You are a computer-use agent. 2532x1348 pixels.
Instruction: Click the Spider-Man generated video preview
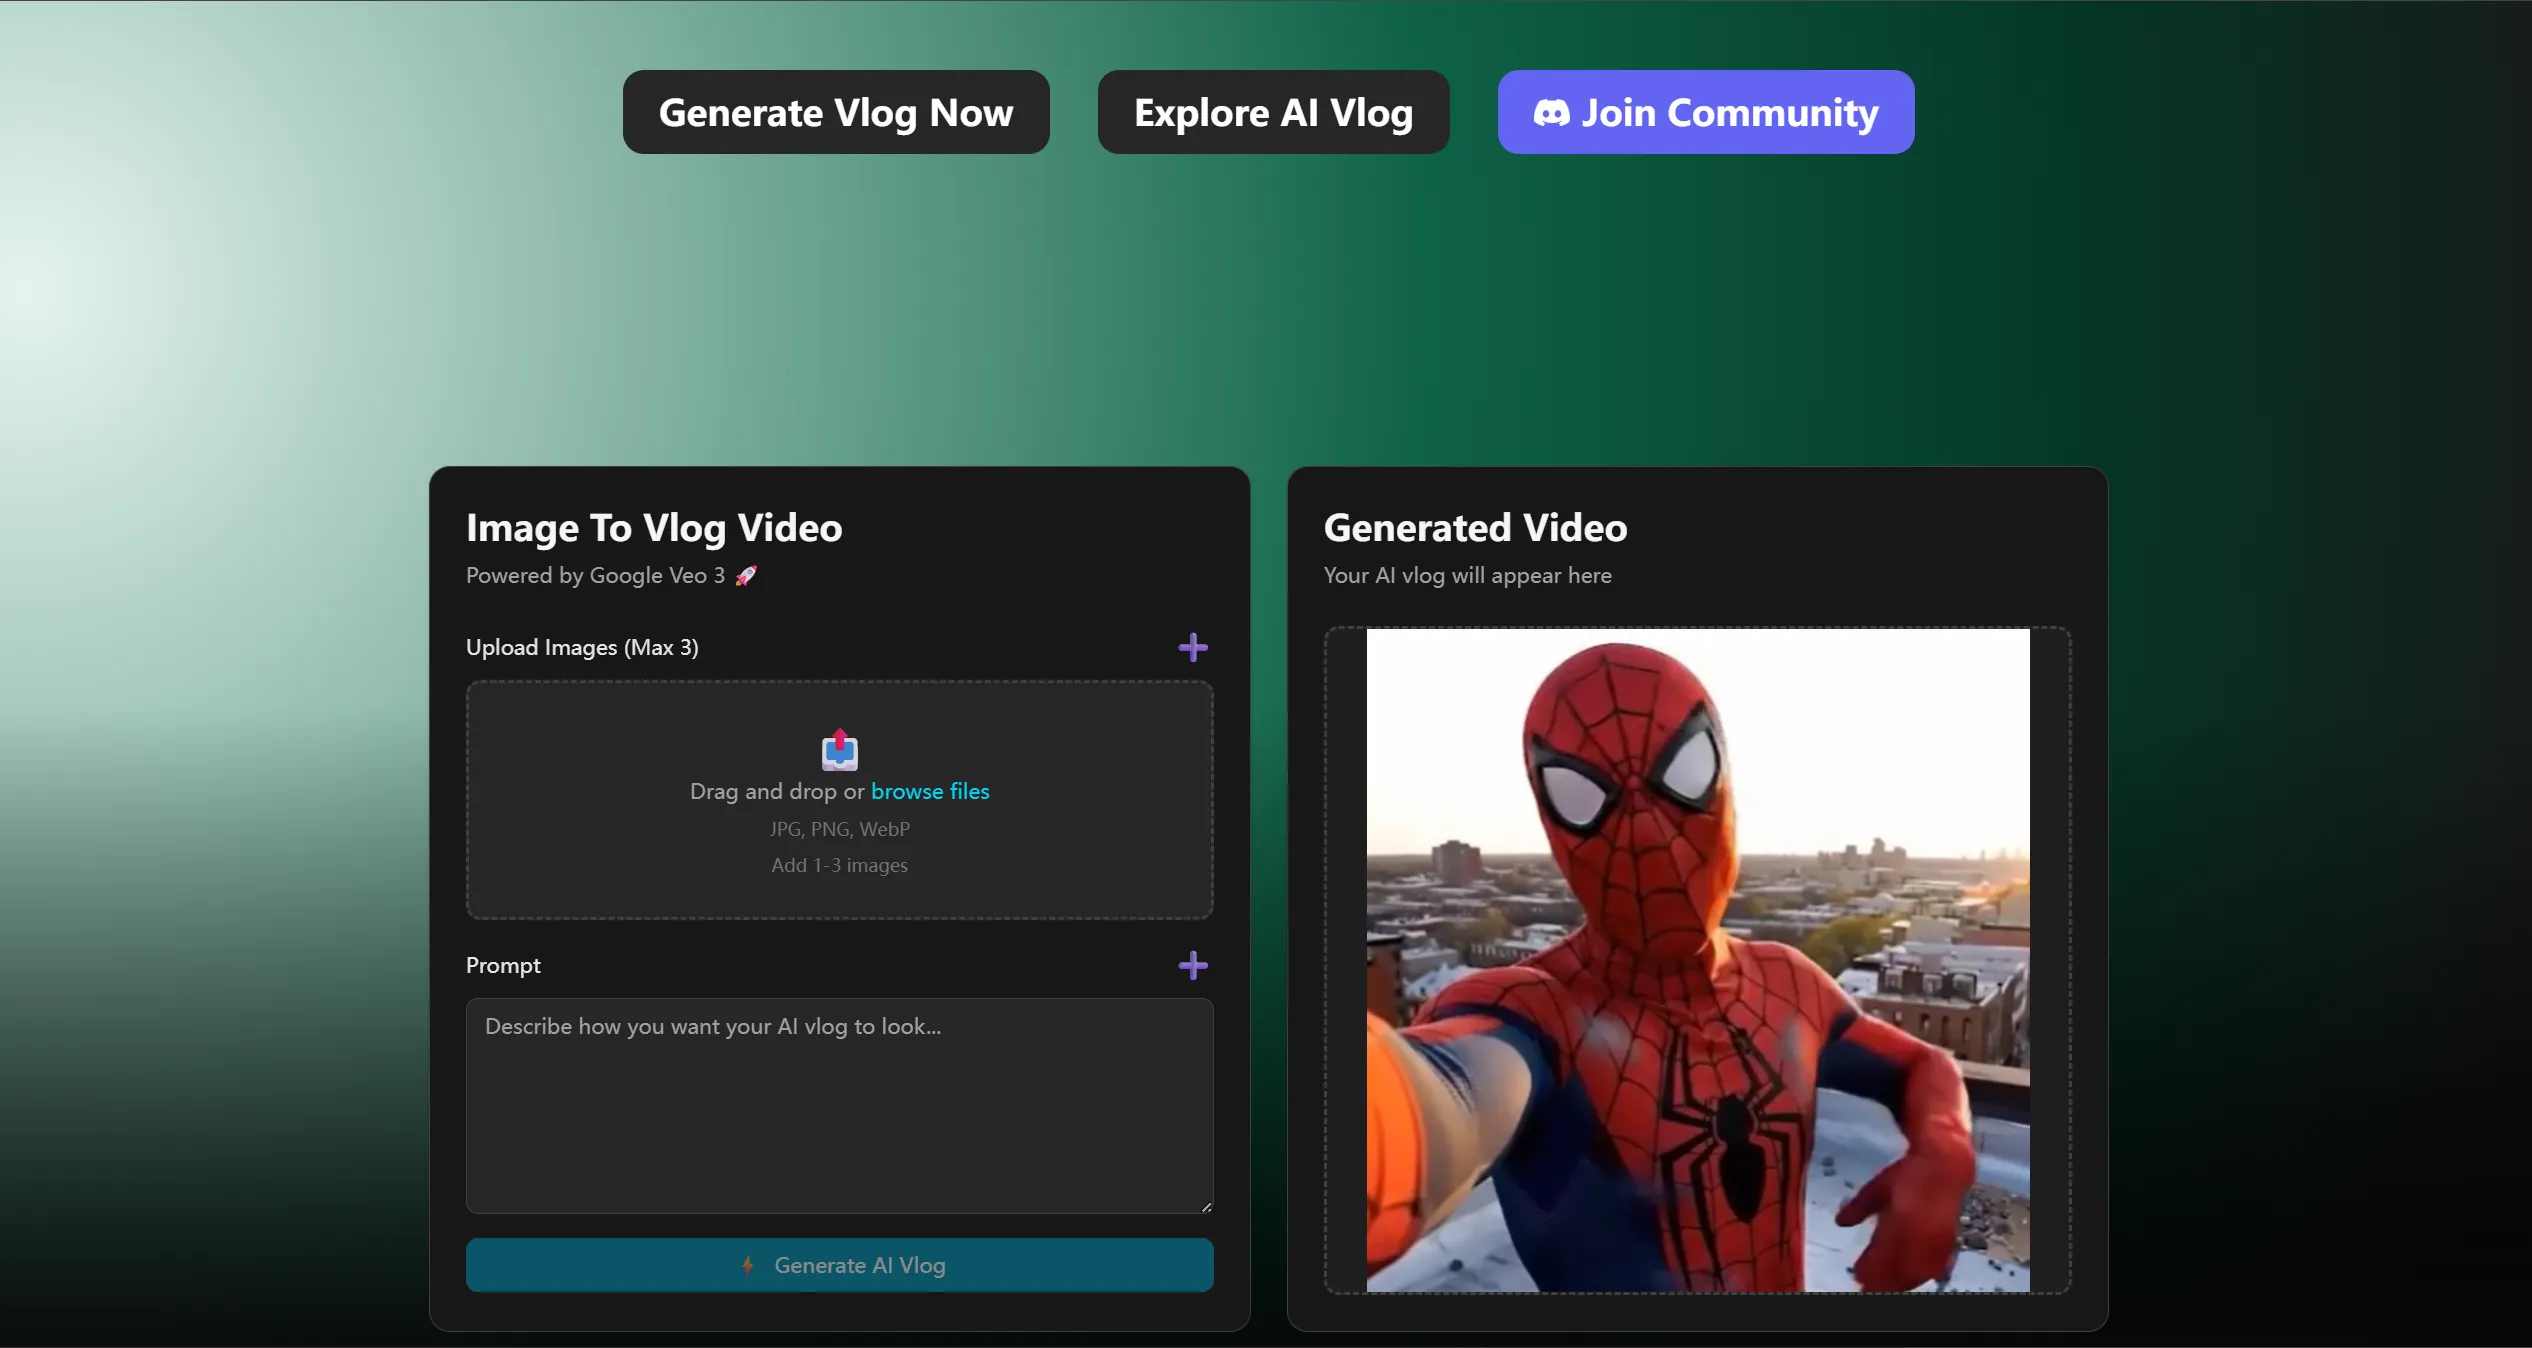pos(1697,960)
